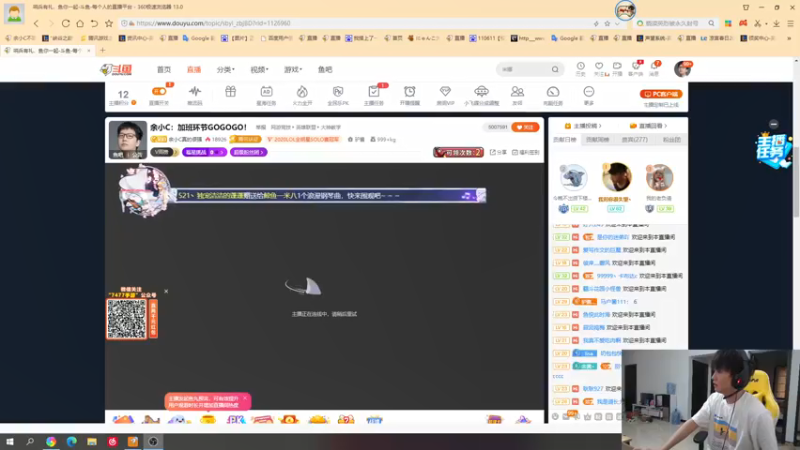Collapse the 主播任务 floating widget
800x450 pixels.
click(773, 124)
